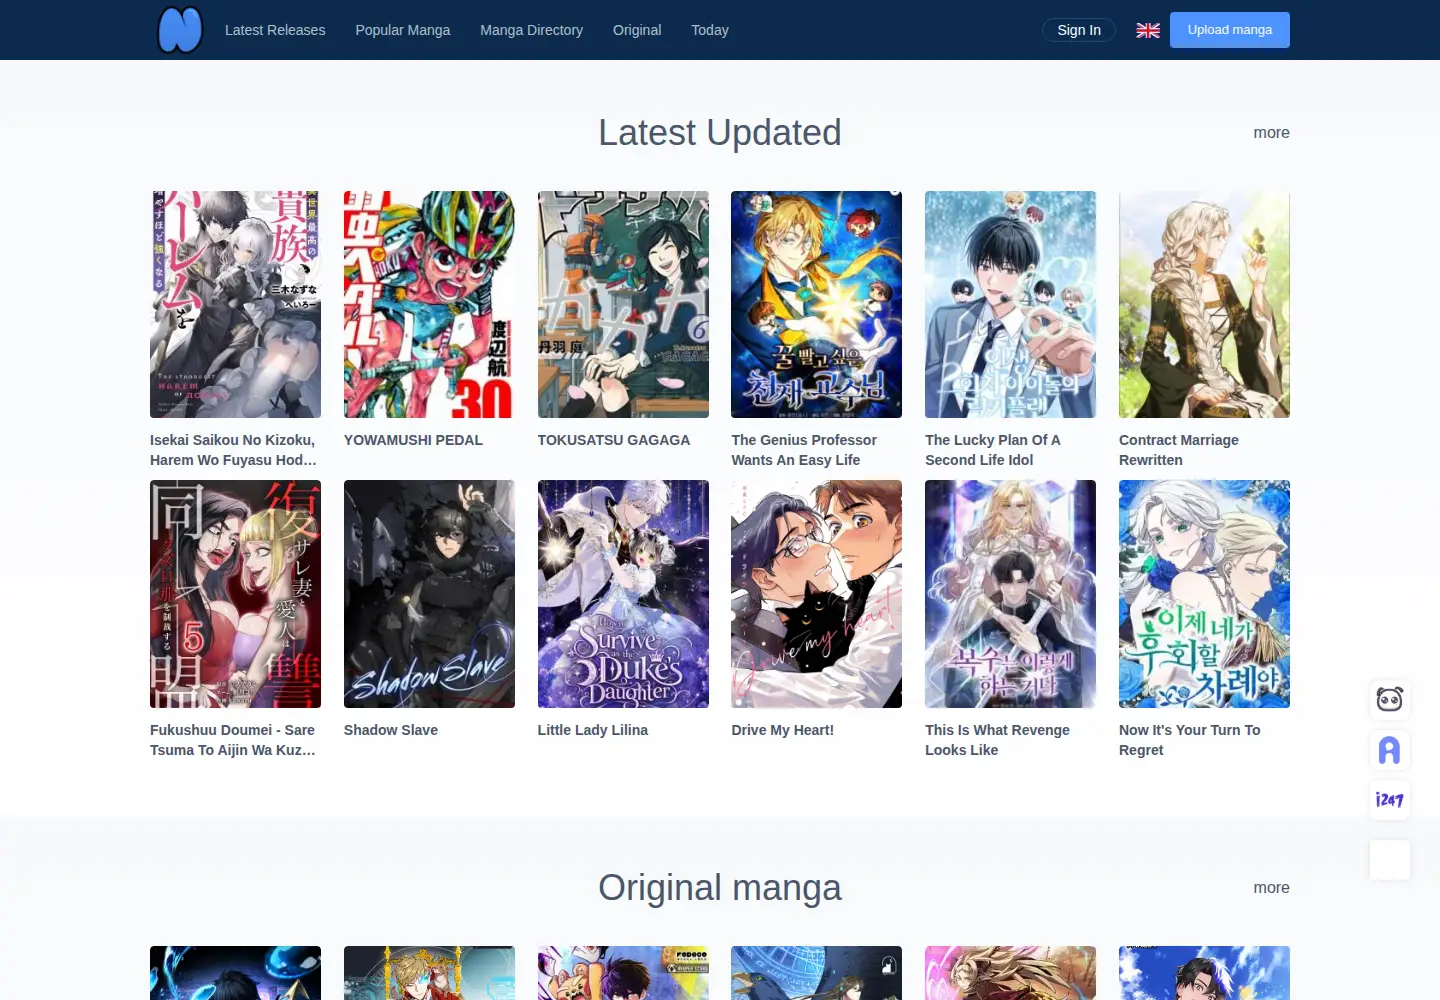Click the TOKUSATSU GAGAGA title link
The width and height of the screenshot is (1440, 1000).
(614, 440)
